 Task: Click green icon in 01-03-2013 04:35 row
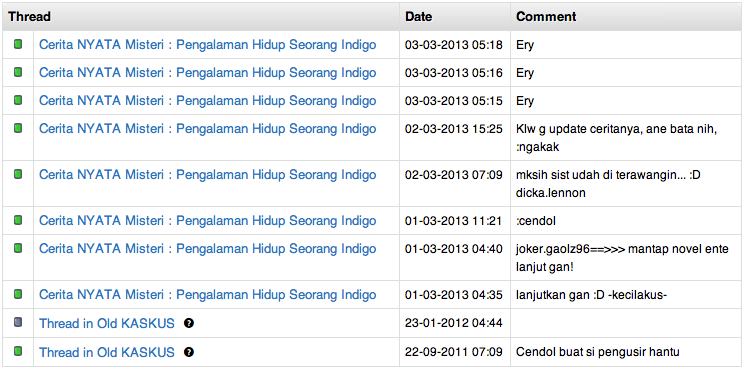click(x=18, y=294)
